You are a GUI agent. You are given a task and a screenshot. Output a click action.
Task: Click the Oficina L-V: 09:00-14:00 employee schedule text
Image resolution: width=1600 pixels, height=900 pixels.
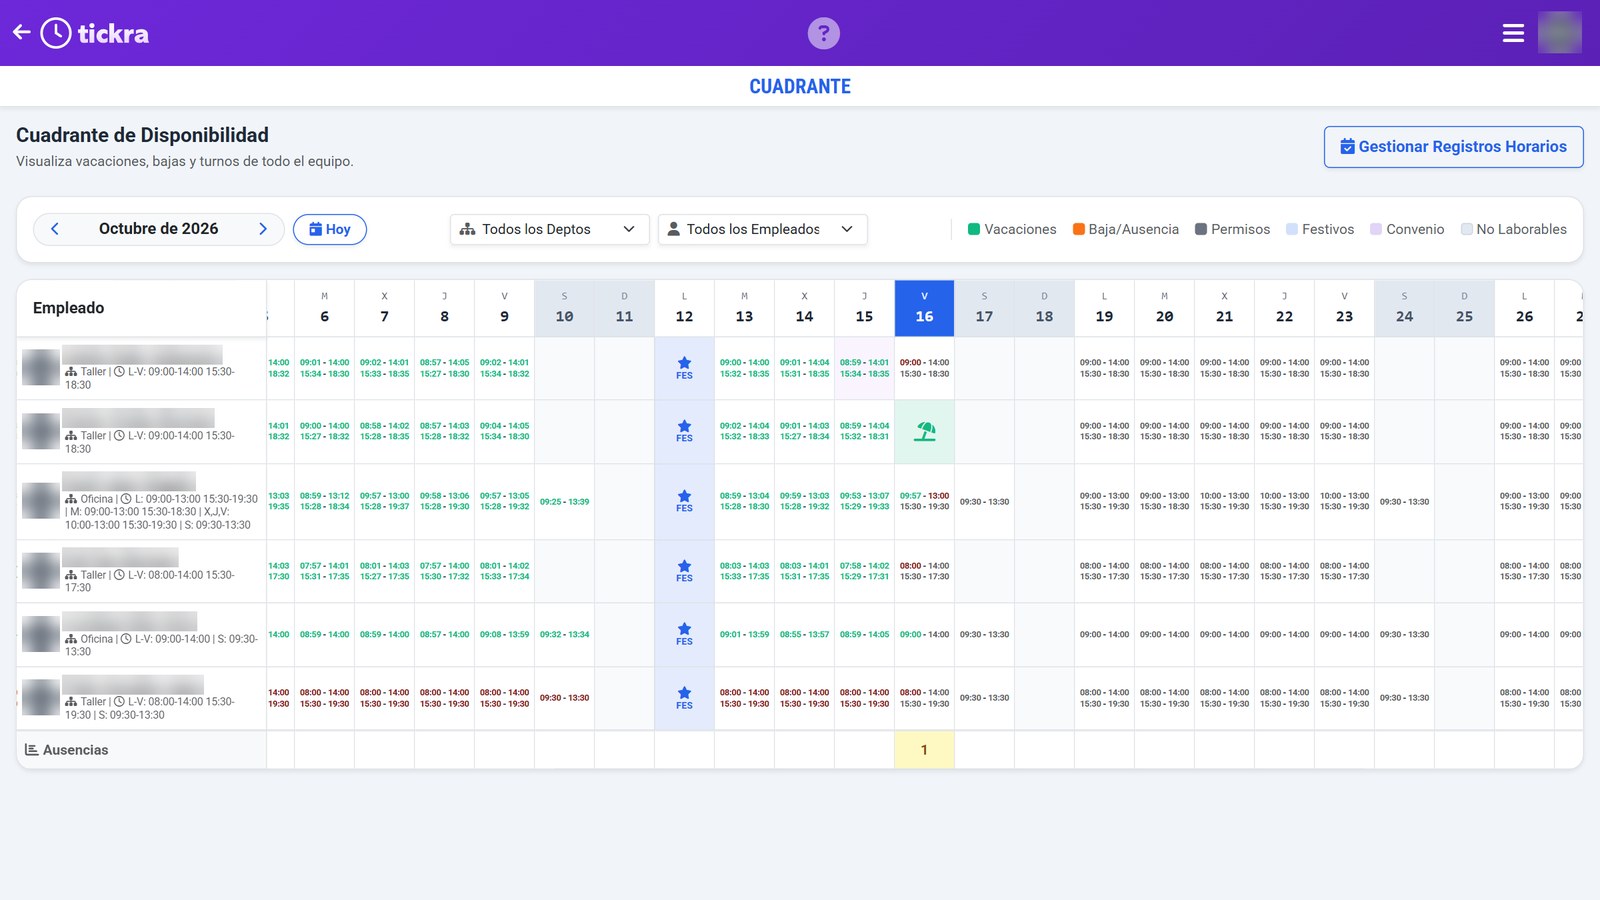pyautogui.click(x=161, y=645)
